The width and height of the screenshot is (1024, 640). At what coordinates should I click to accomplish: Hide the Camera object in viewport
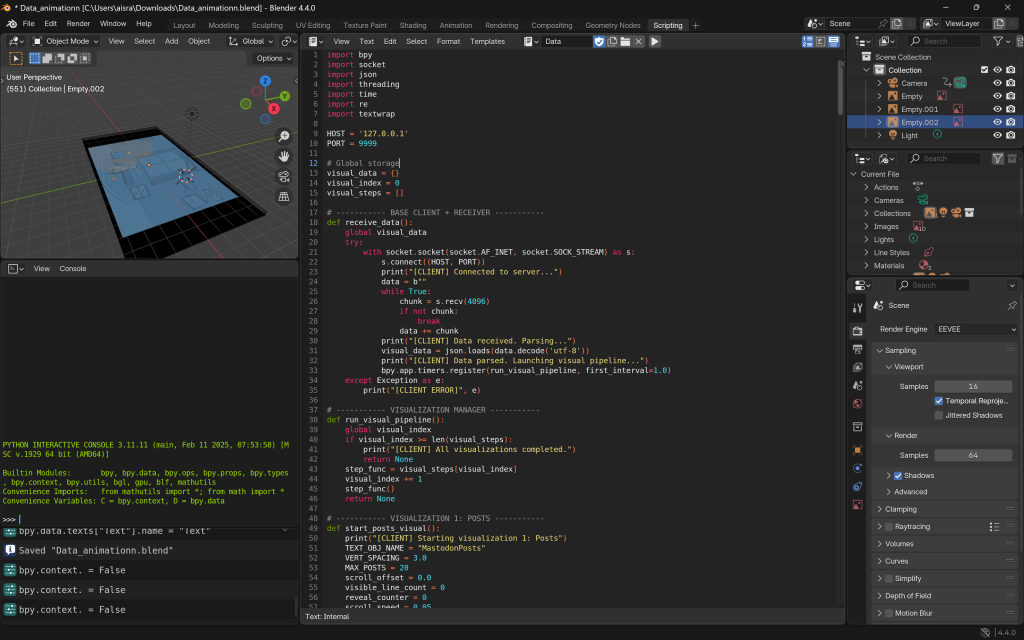click(x=997, y=83)
